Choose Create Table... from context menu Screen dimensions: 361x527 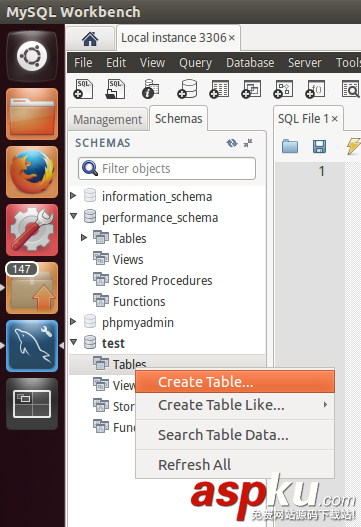[x=235, y=382]
